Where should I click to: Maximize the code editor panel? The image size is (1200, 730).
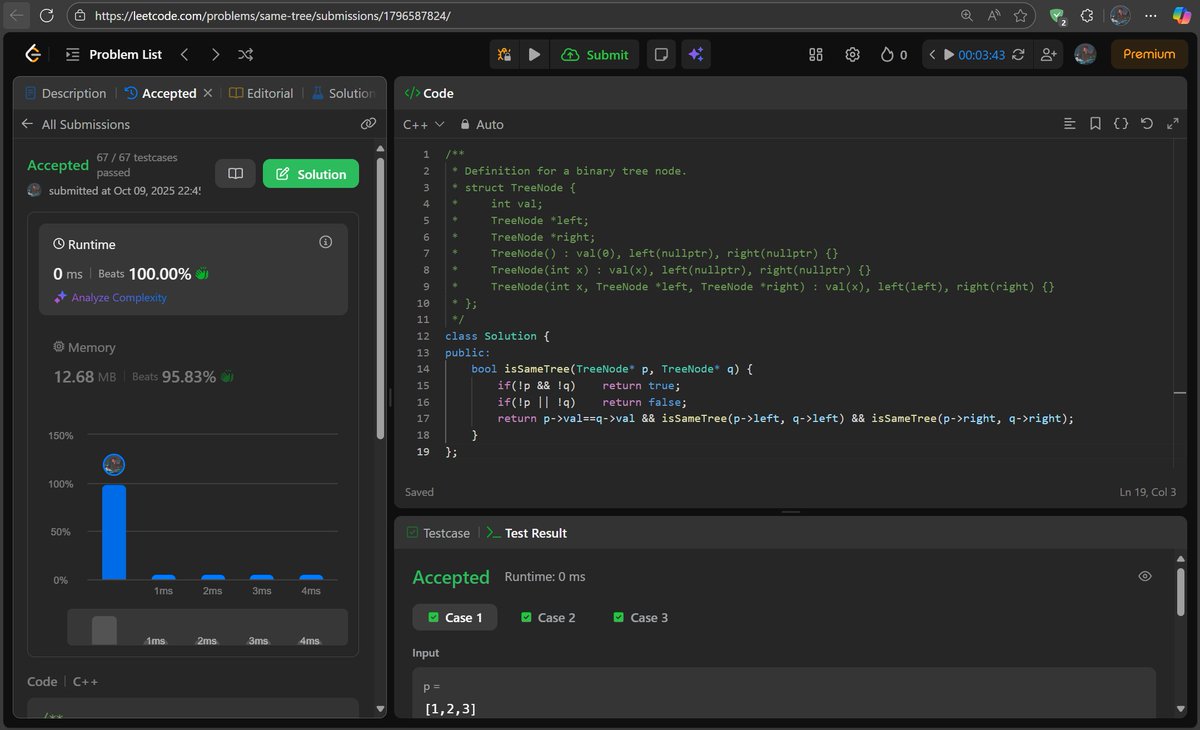click(x=1172, y=124)
